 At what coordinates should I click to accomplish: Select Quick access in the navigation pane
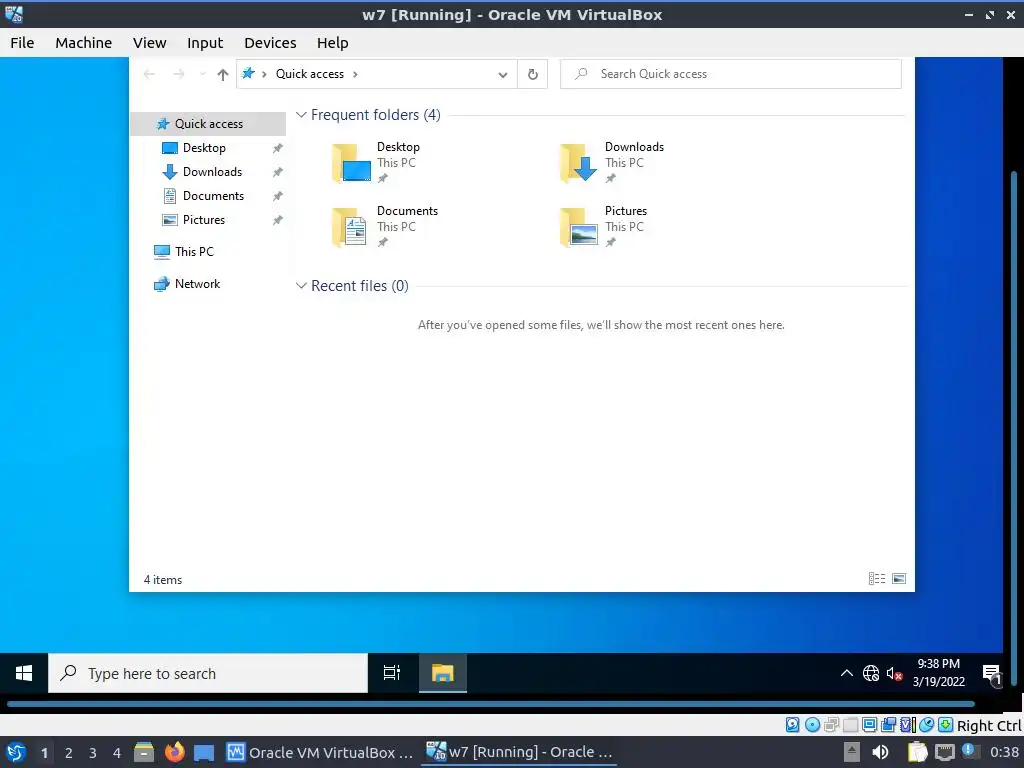click(x=208, y=123)
